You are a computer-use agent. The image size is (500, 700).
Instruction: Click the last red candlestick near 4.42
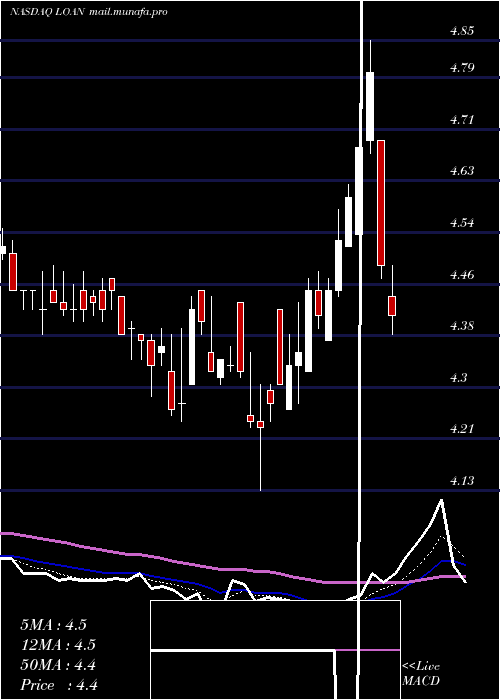click(x=392, y=306)
